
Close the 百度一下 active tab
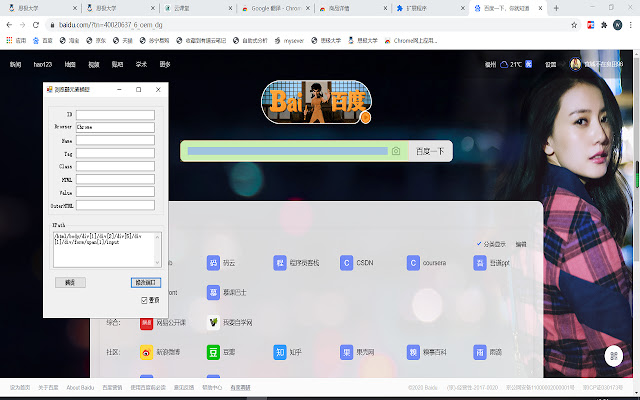click(540, 8)
